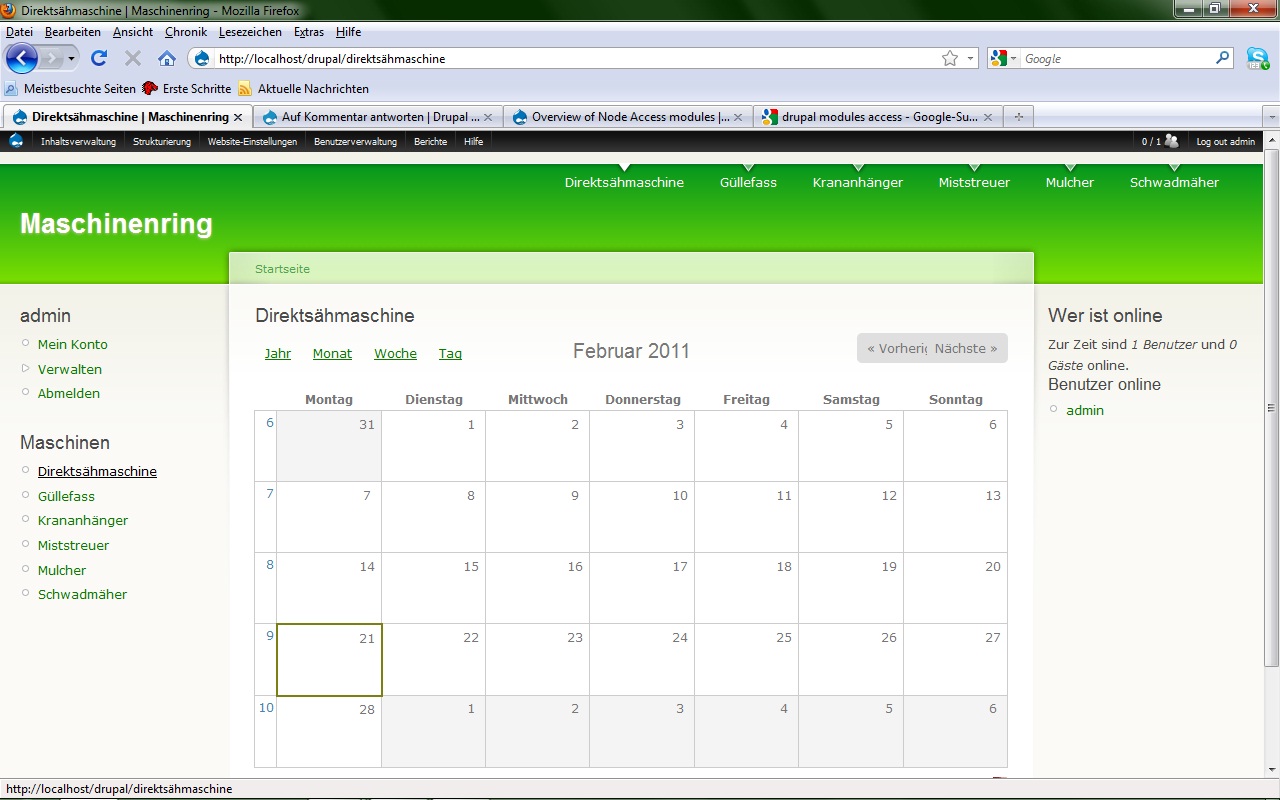Bookmark this page with the star icon
1280x800 pixels.
click(949, 58)
